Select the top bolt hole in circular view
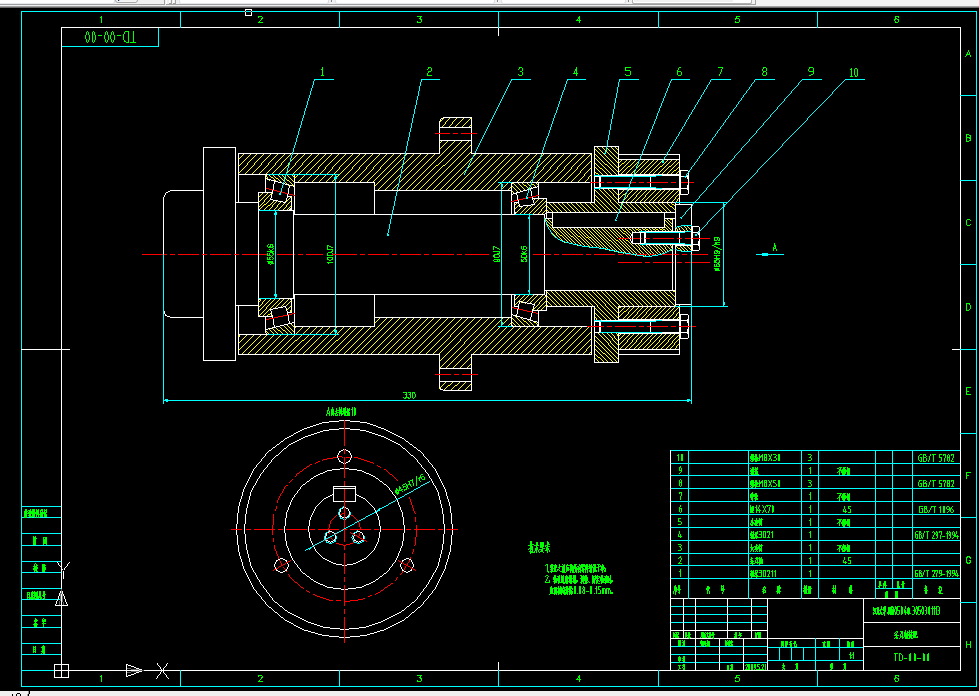Screen dimensions: 979x696 [x=344, y=456]
